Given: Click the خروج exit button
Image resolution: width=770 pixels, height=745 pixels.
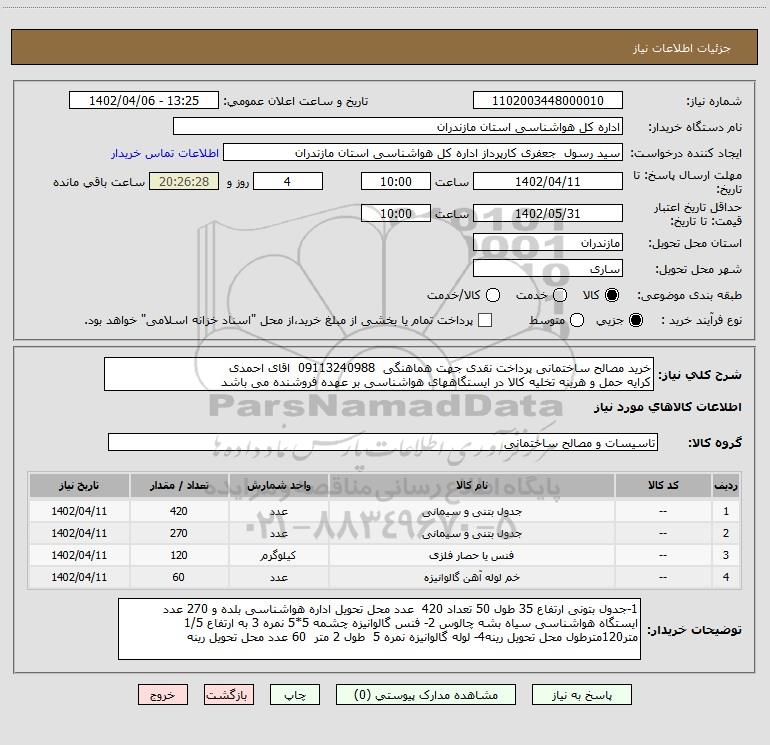Looking at the screenshot, I should [x=163, y=695].
